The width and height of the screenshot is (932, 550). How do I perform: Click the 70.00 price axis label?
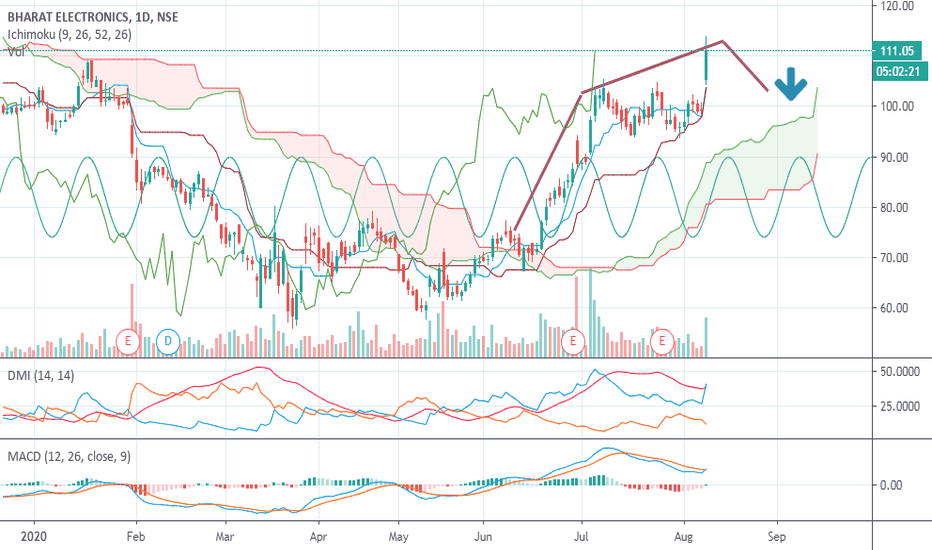(x=894, y=257)
